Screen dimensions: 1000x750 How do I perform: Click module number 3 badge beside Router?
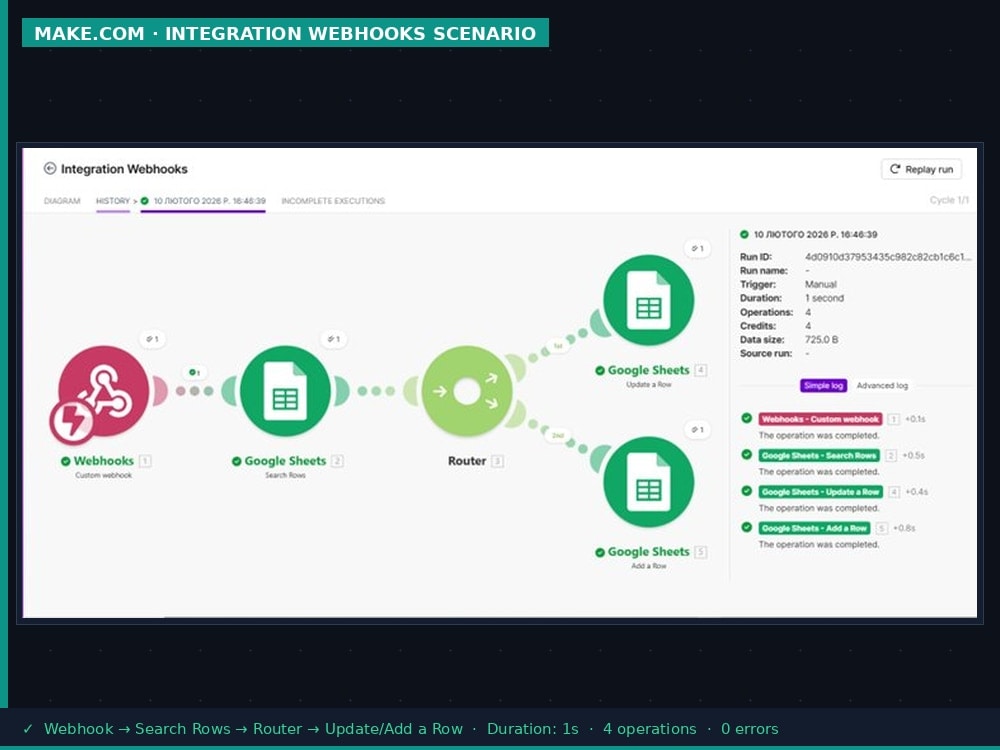(498, 461)
